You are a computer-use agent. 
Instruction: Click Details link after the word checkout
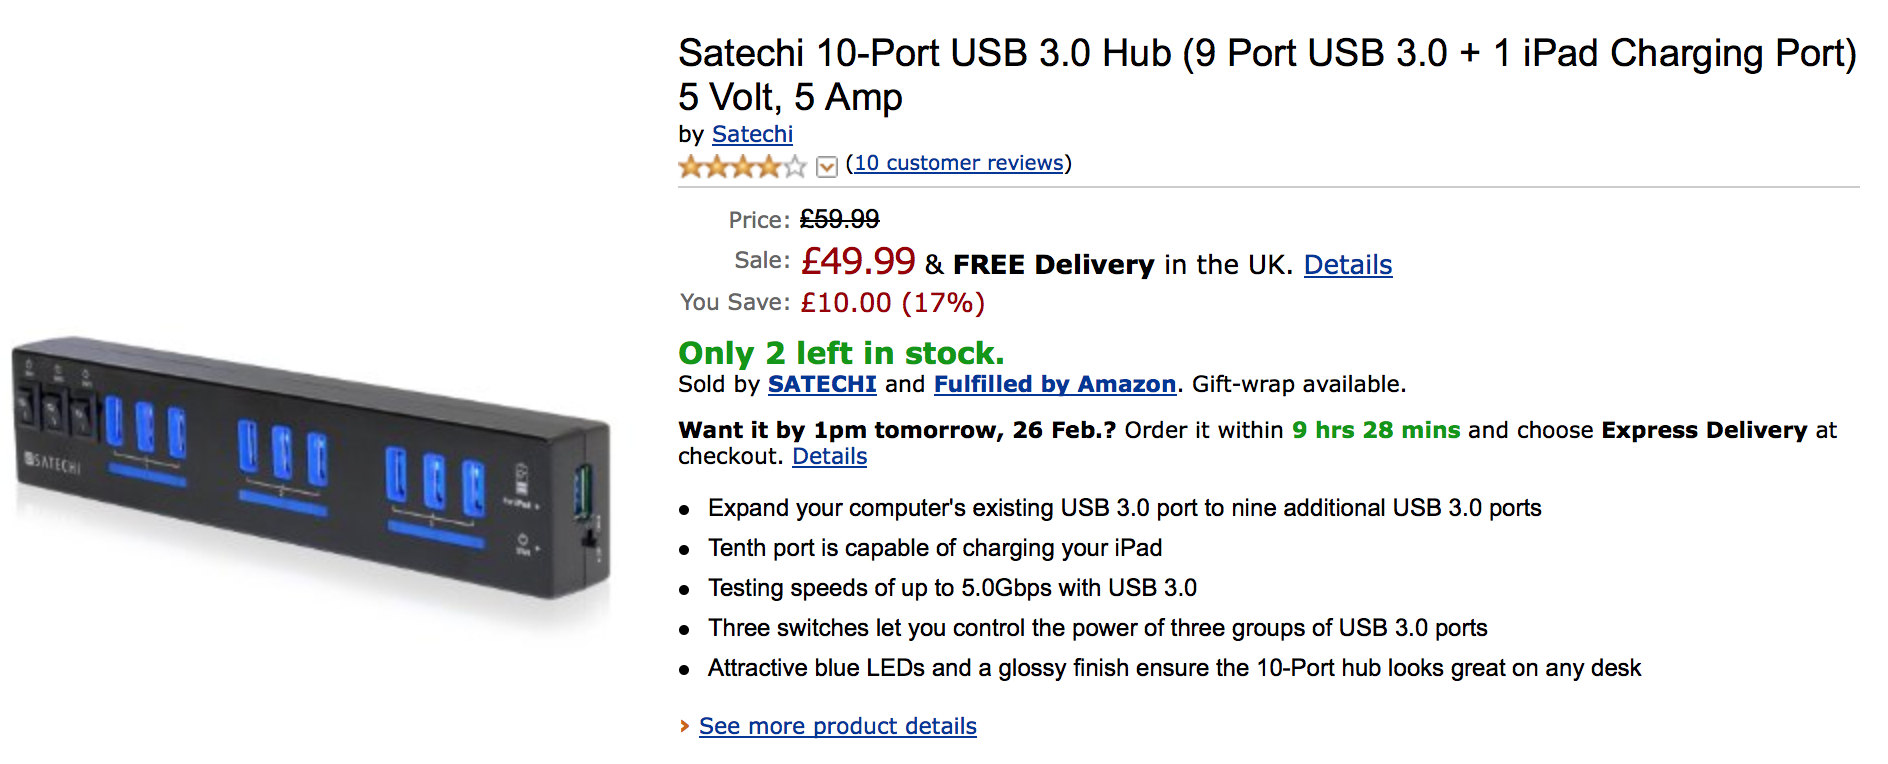(x=829, y=456)
